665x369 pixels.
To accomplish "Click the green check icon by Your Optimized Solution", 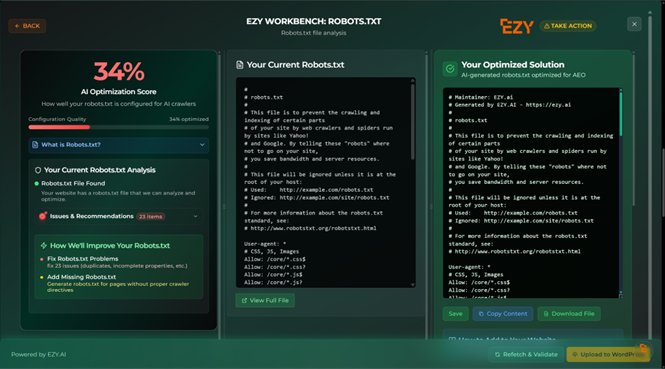I will pyautogui.click(x=450, y=68).
